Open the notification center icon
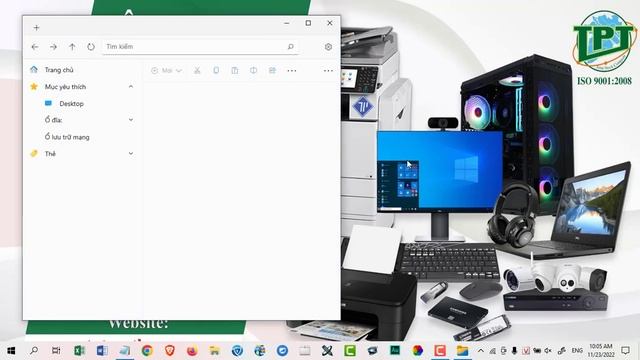 [x=625, y=351]
